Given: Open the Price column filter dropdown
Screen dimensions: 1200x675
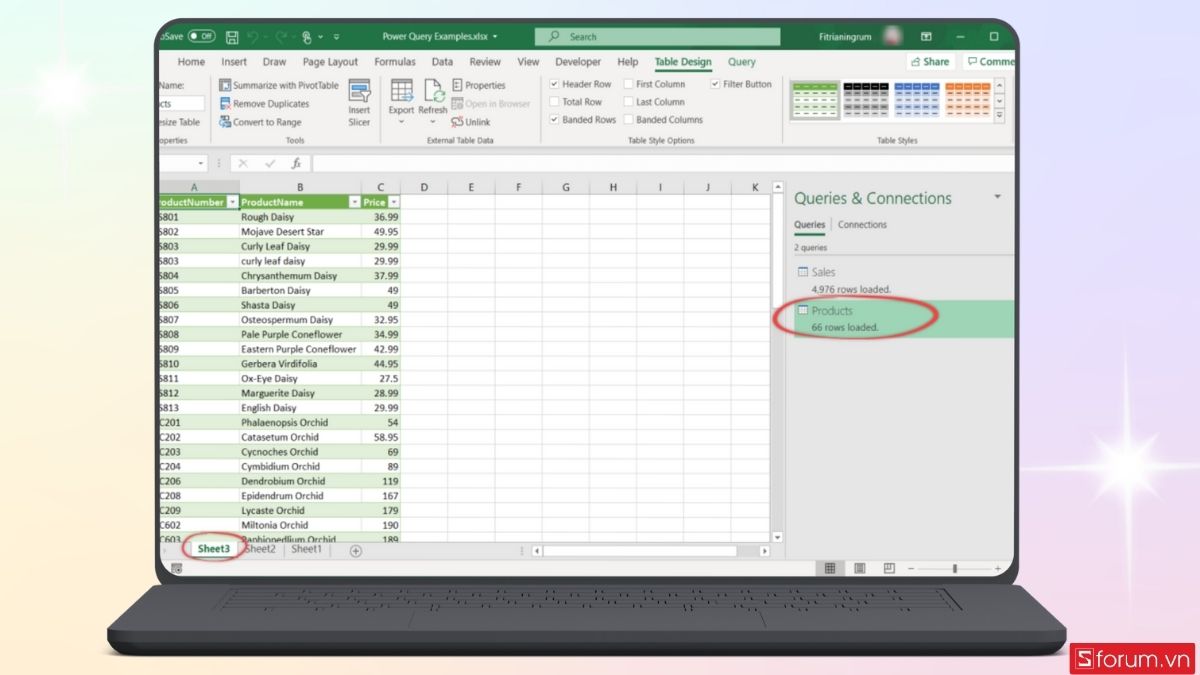Looking at the screenshot, I should point(393,202).
